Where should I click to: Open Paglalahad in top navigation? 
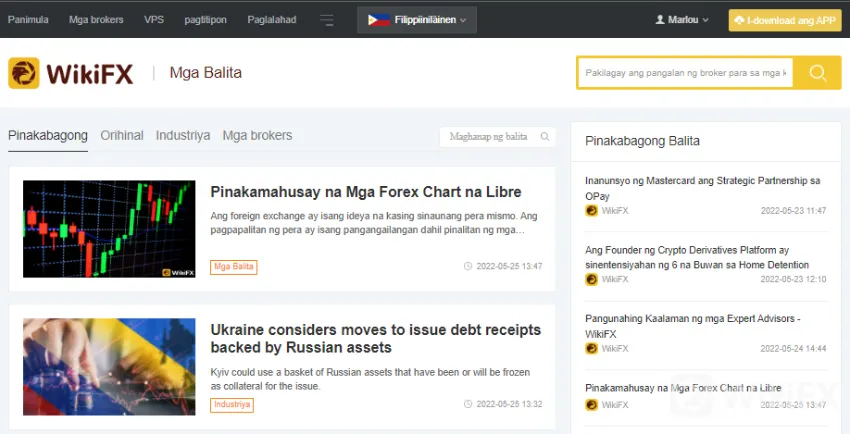click(x=272, y=20)
